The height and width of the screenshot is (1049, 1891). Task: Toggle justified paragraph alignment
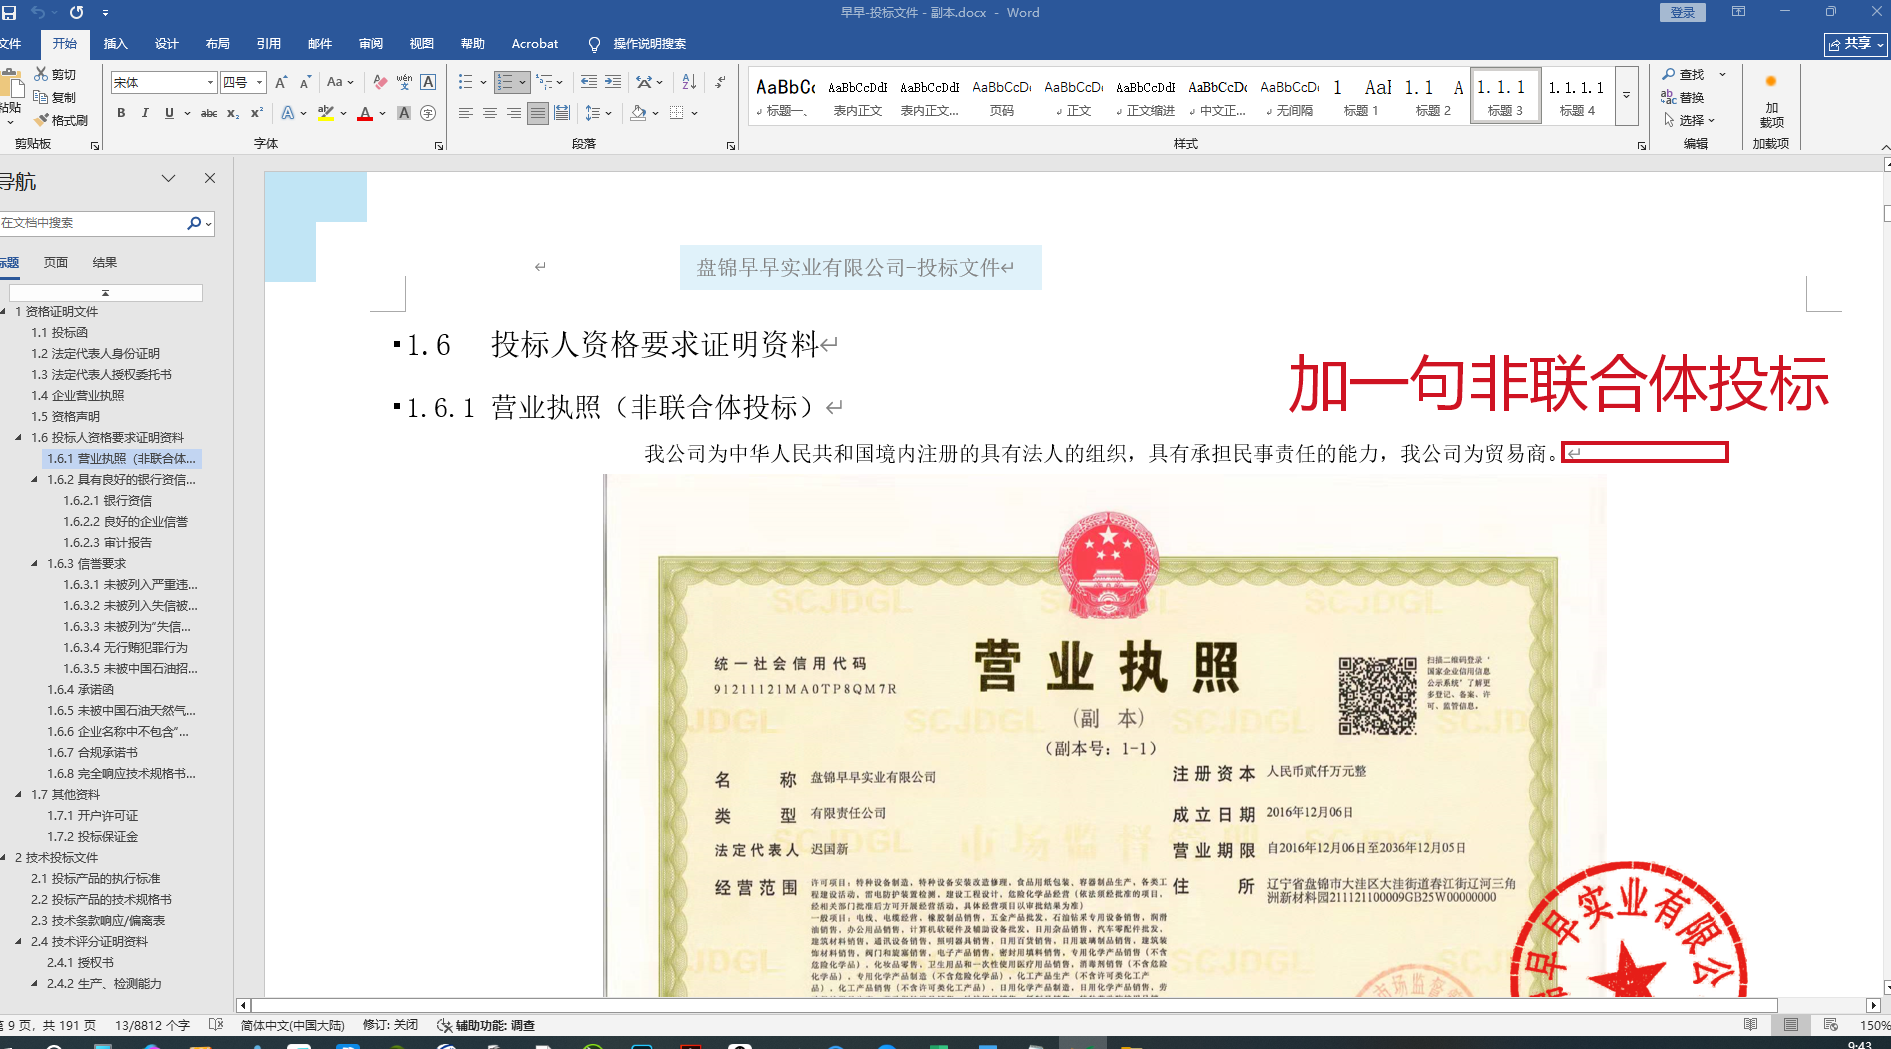pyautogui.click(x=538, y=113)
